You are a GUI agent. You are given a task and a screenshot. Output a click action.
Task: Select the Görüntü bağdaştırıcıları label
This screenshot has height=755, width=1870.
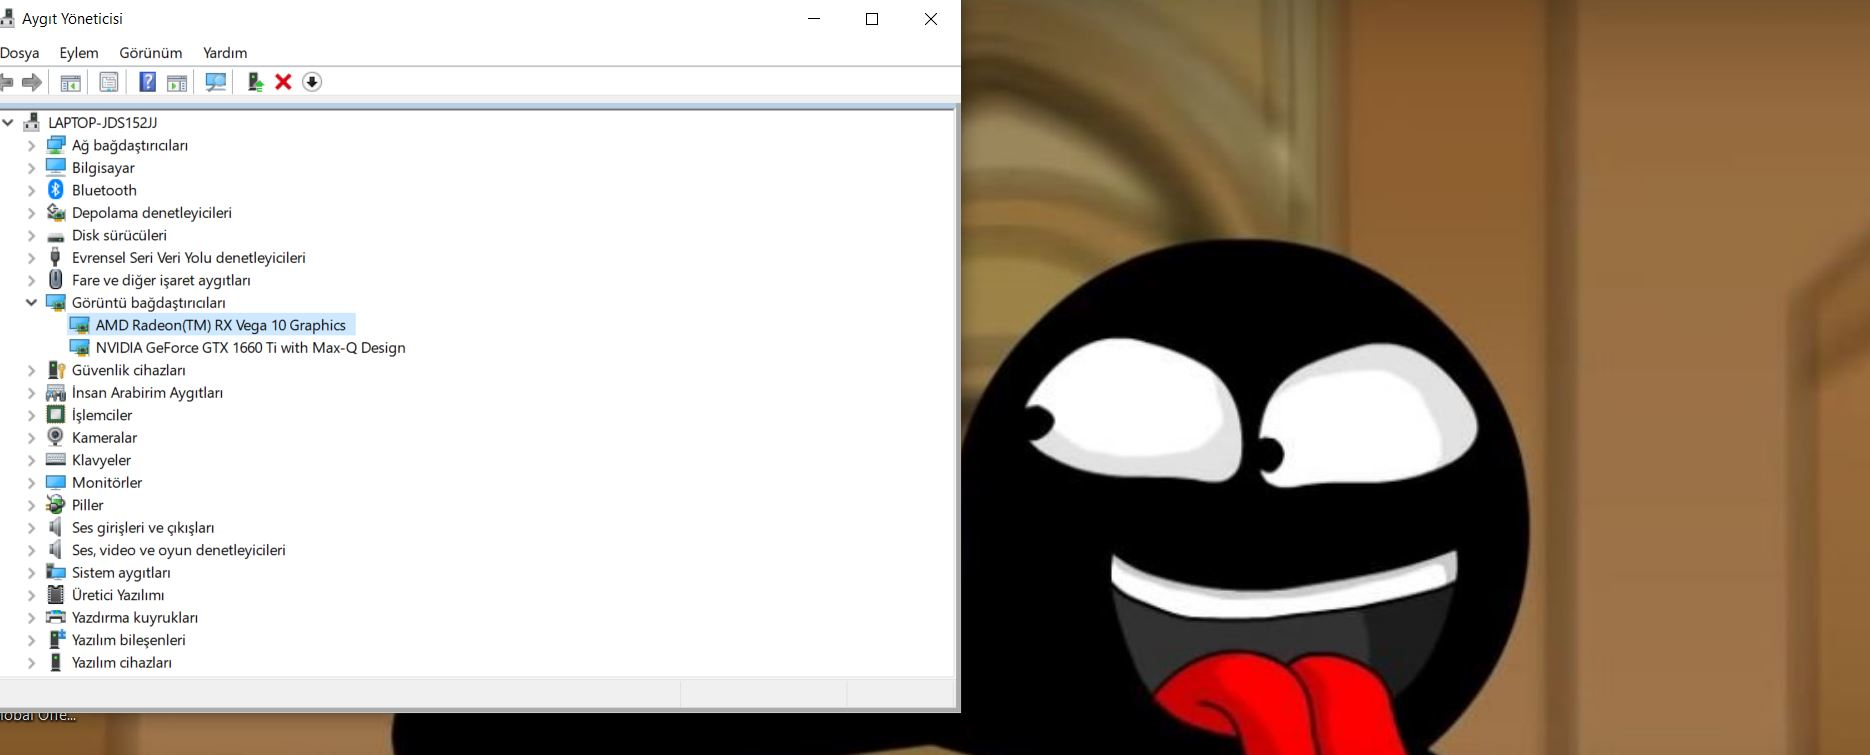(149, 303)
